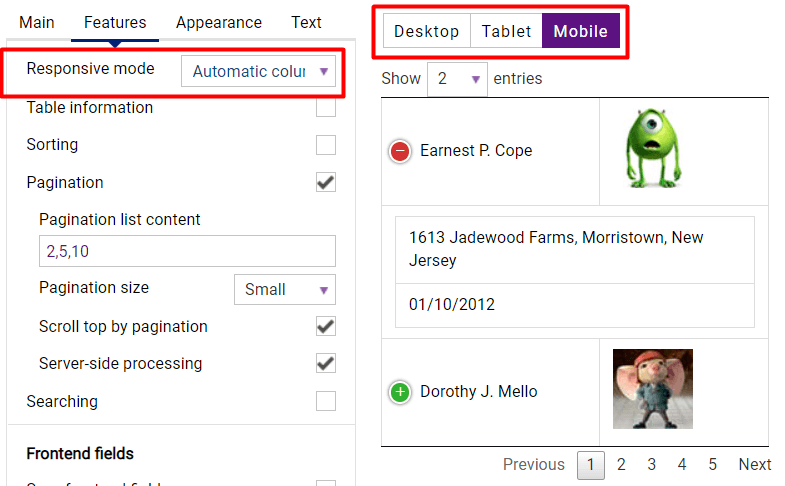
Task: Enable the Sorting checkbox
Action: pos(326,145)
